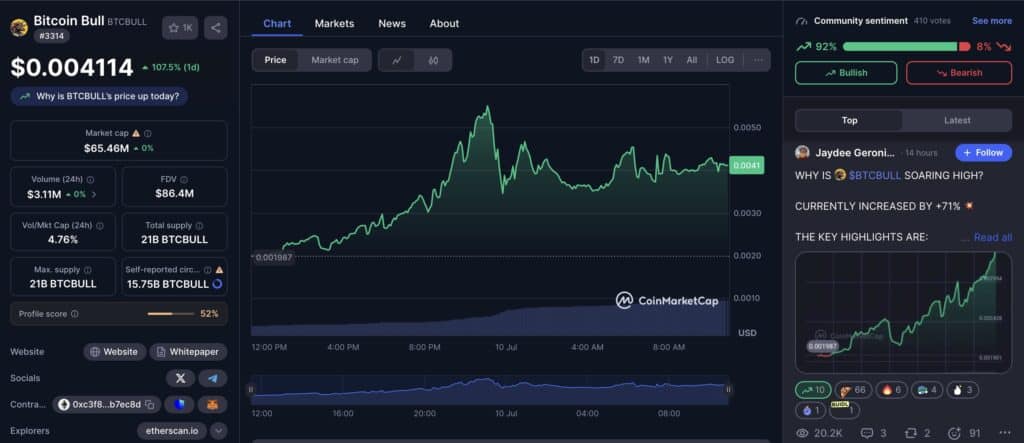
Task: React with the blue bomb emoji showing 1
Action: click(x=810, y=410)
